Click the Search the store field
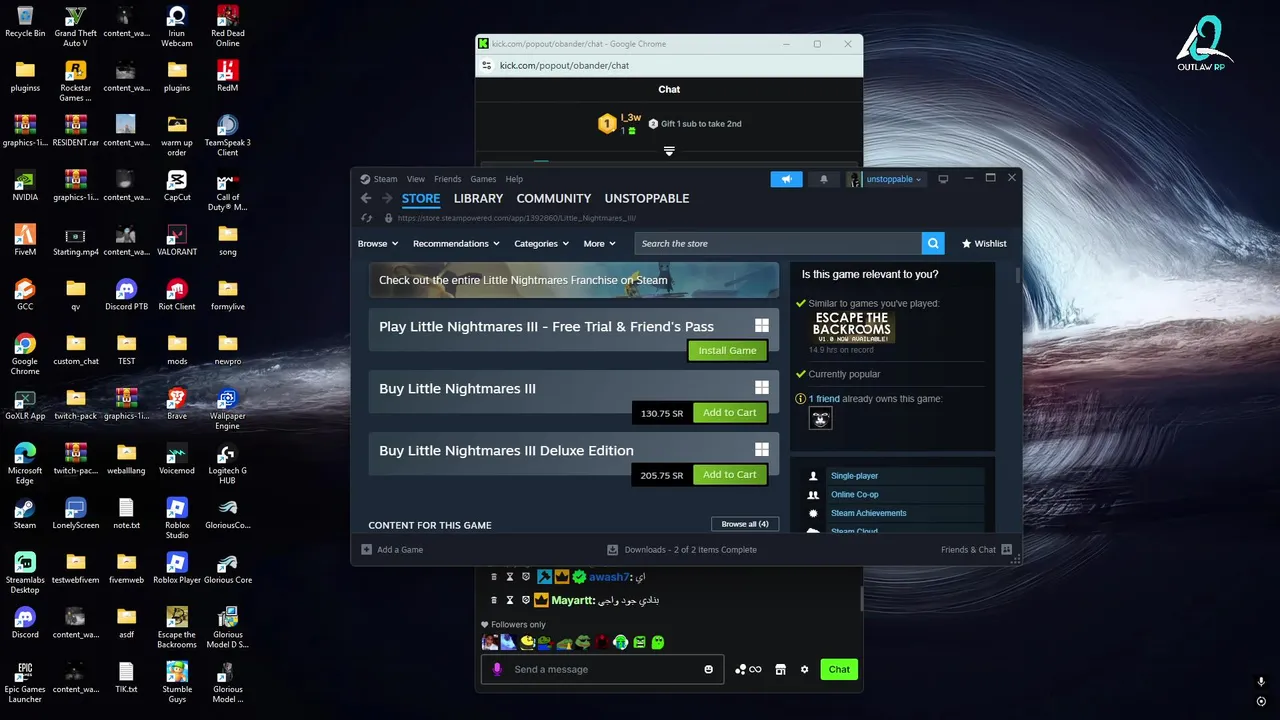This screenshot has width=1280, height=720. 778,243
